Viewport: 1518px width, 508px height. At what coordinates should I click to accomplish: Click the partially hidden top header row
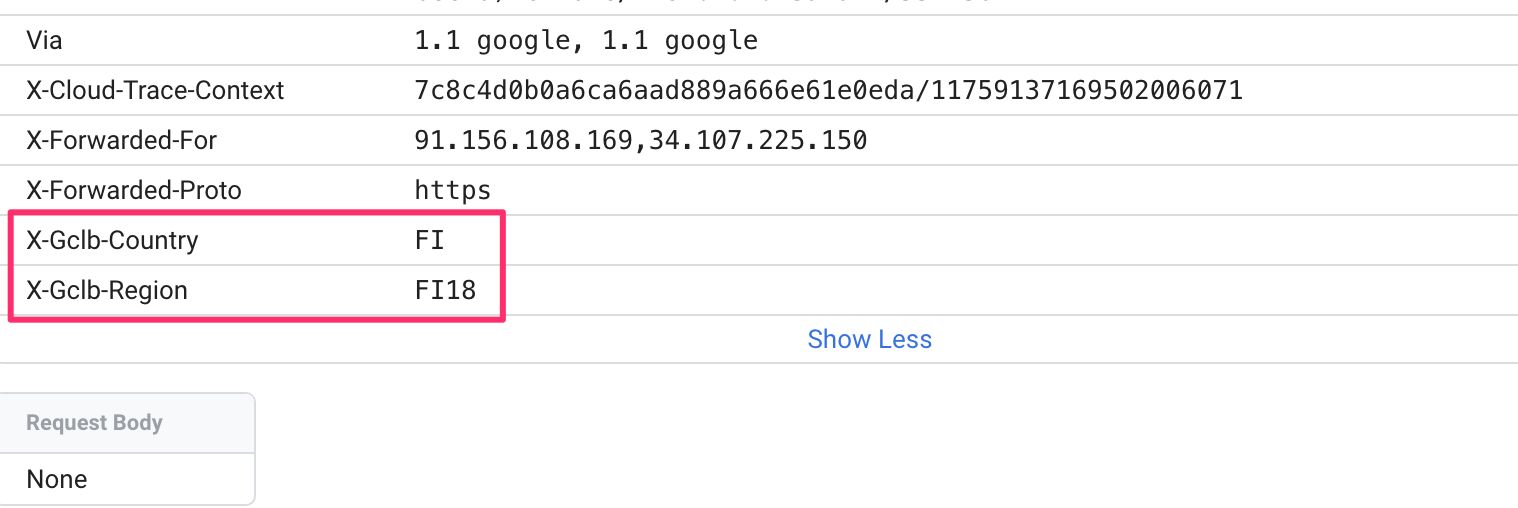(x=759, y=7)
